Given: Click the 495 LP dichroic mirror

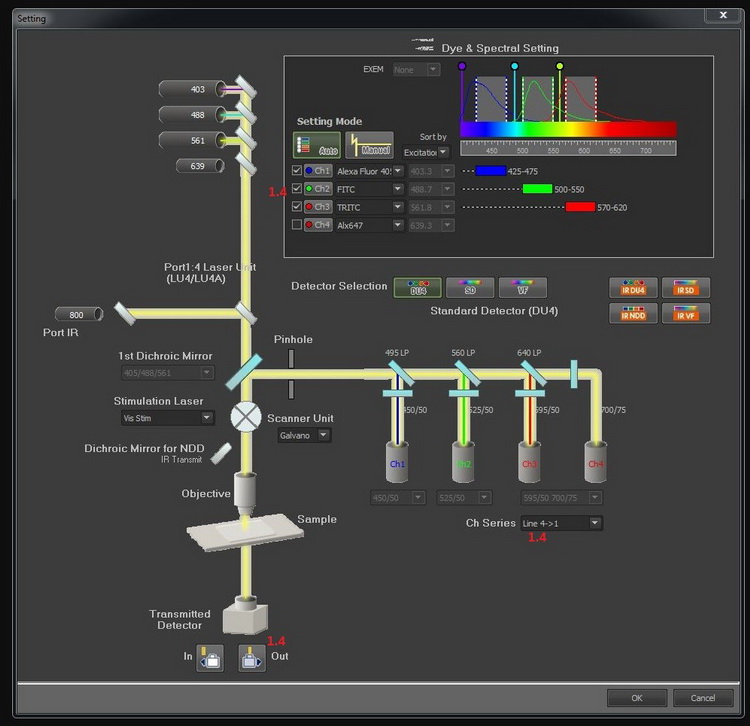Looking at the screenshot, I should (401, 373).
